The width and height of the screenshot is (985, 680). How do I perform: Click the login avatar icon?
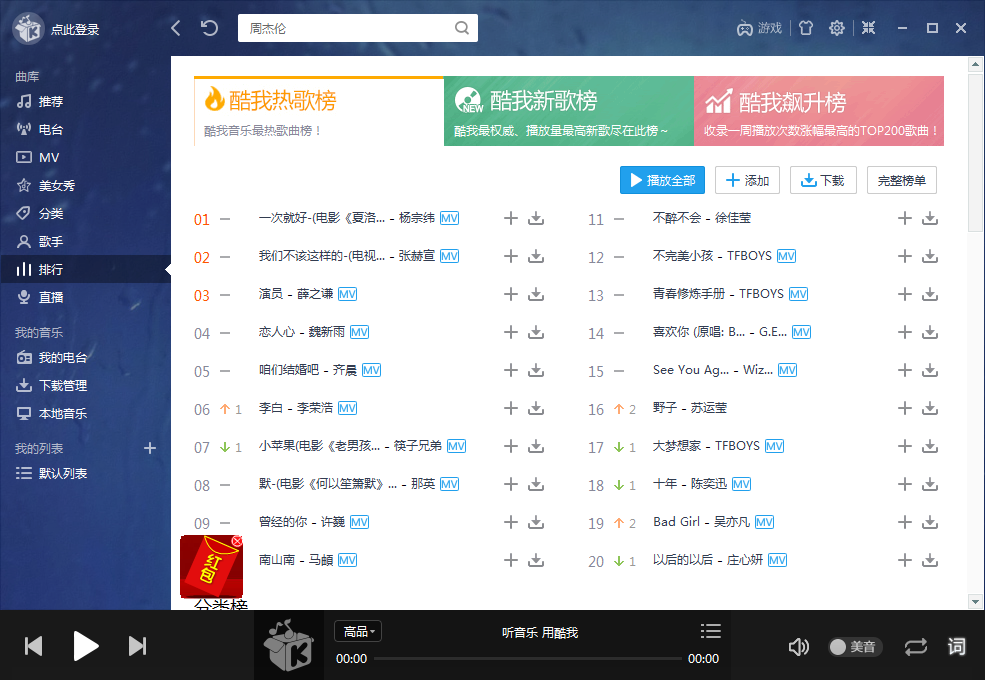pyautogui.click(x=28, y=29)
